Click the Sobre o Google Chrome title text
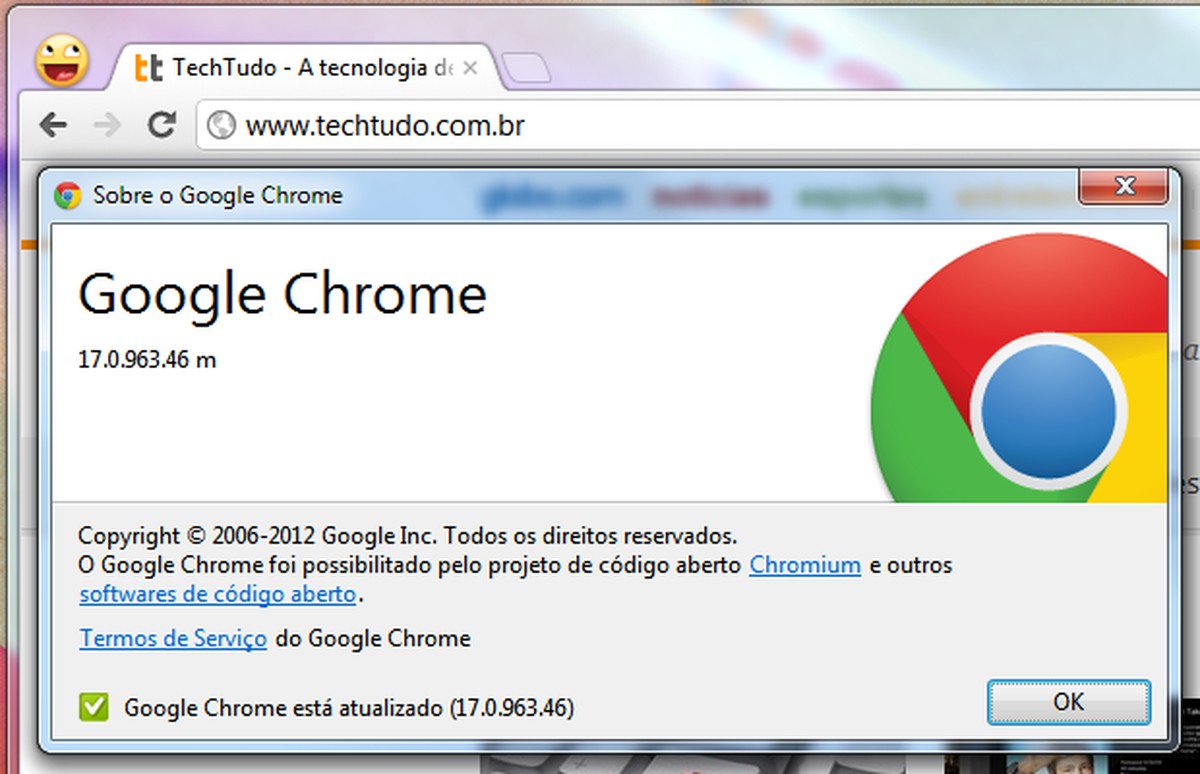The image size is (1200, 774). click(x=218, y=195)
